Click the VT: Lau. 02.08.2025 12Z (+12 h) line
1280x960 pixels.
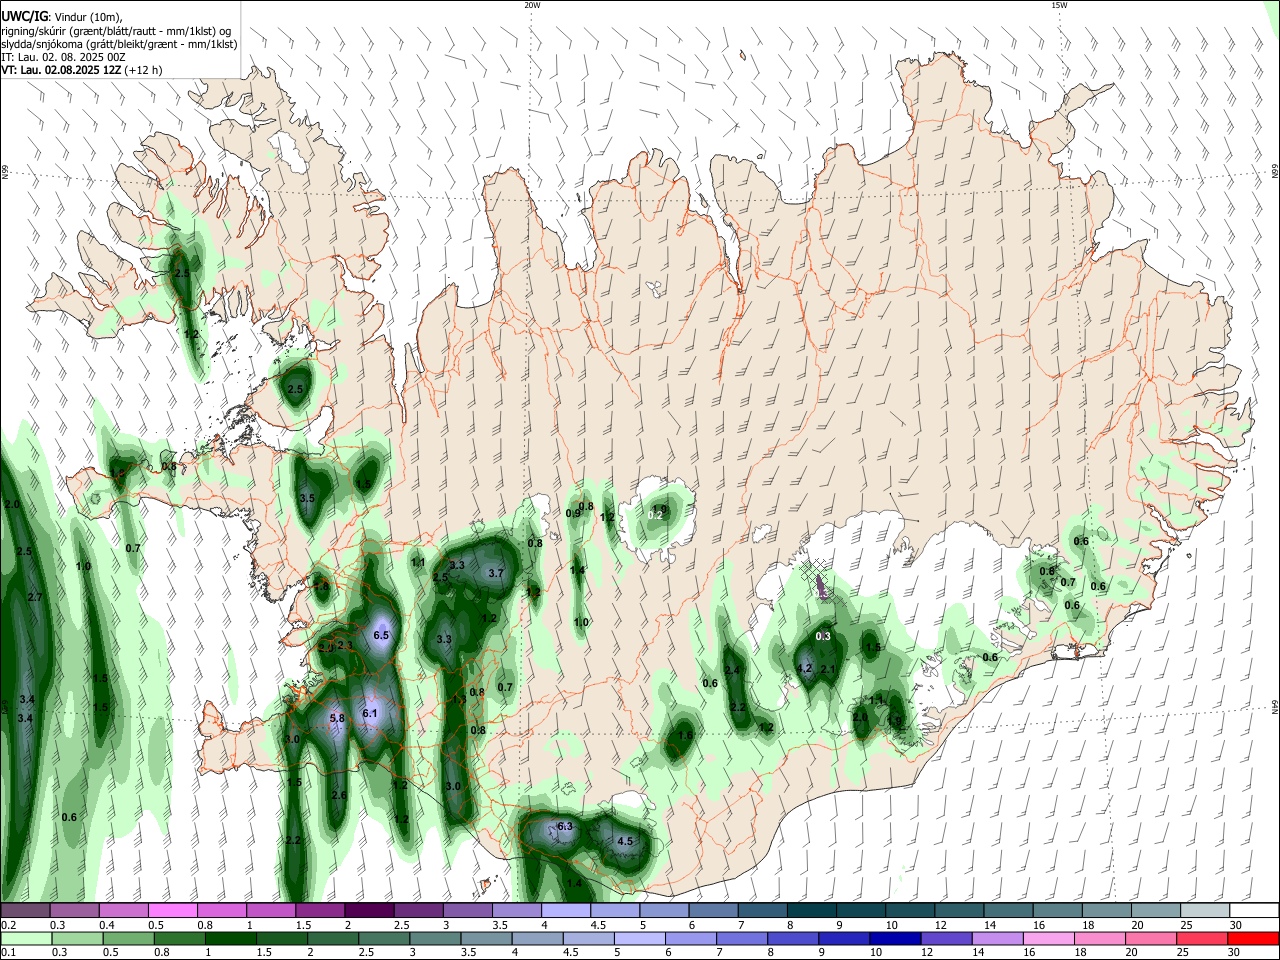point(81,70)
